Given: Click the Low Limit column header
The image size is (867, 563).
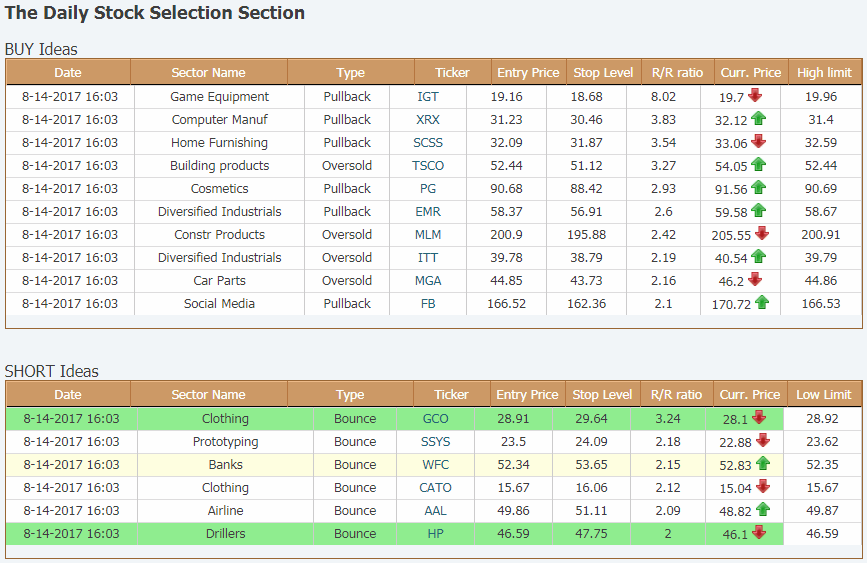Looking at the screenshot, I should click(824, 394).
